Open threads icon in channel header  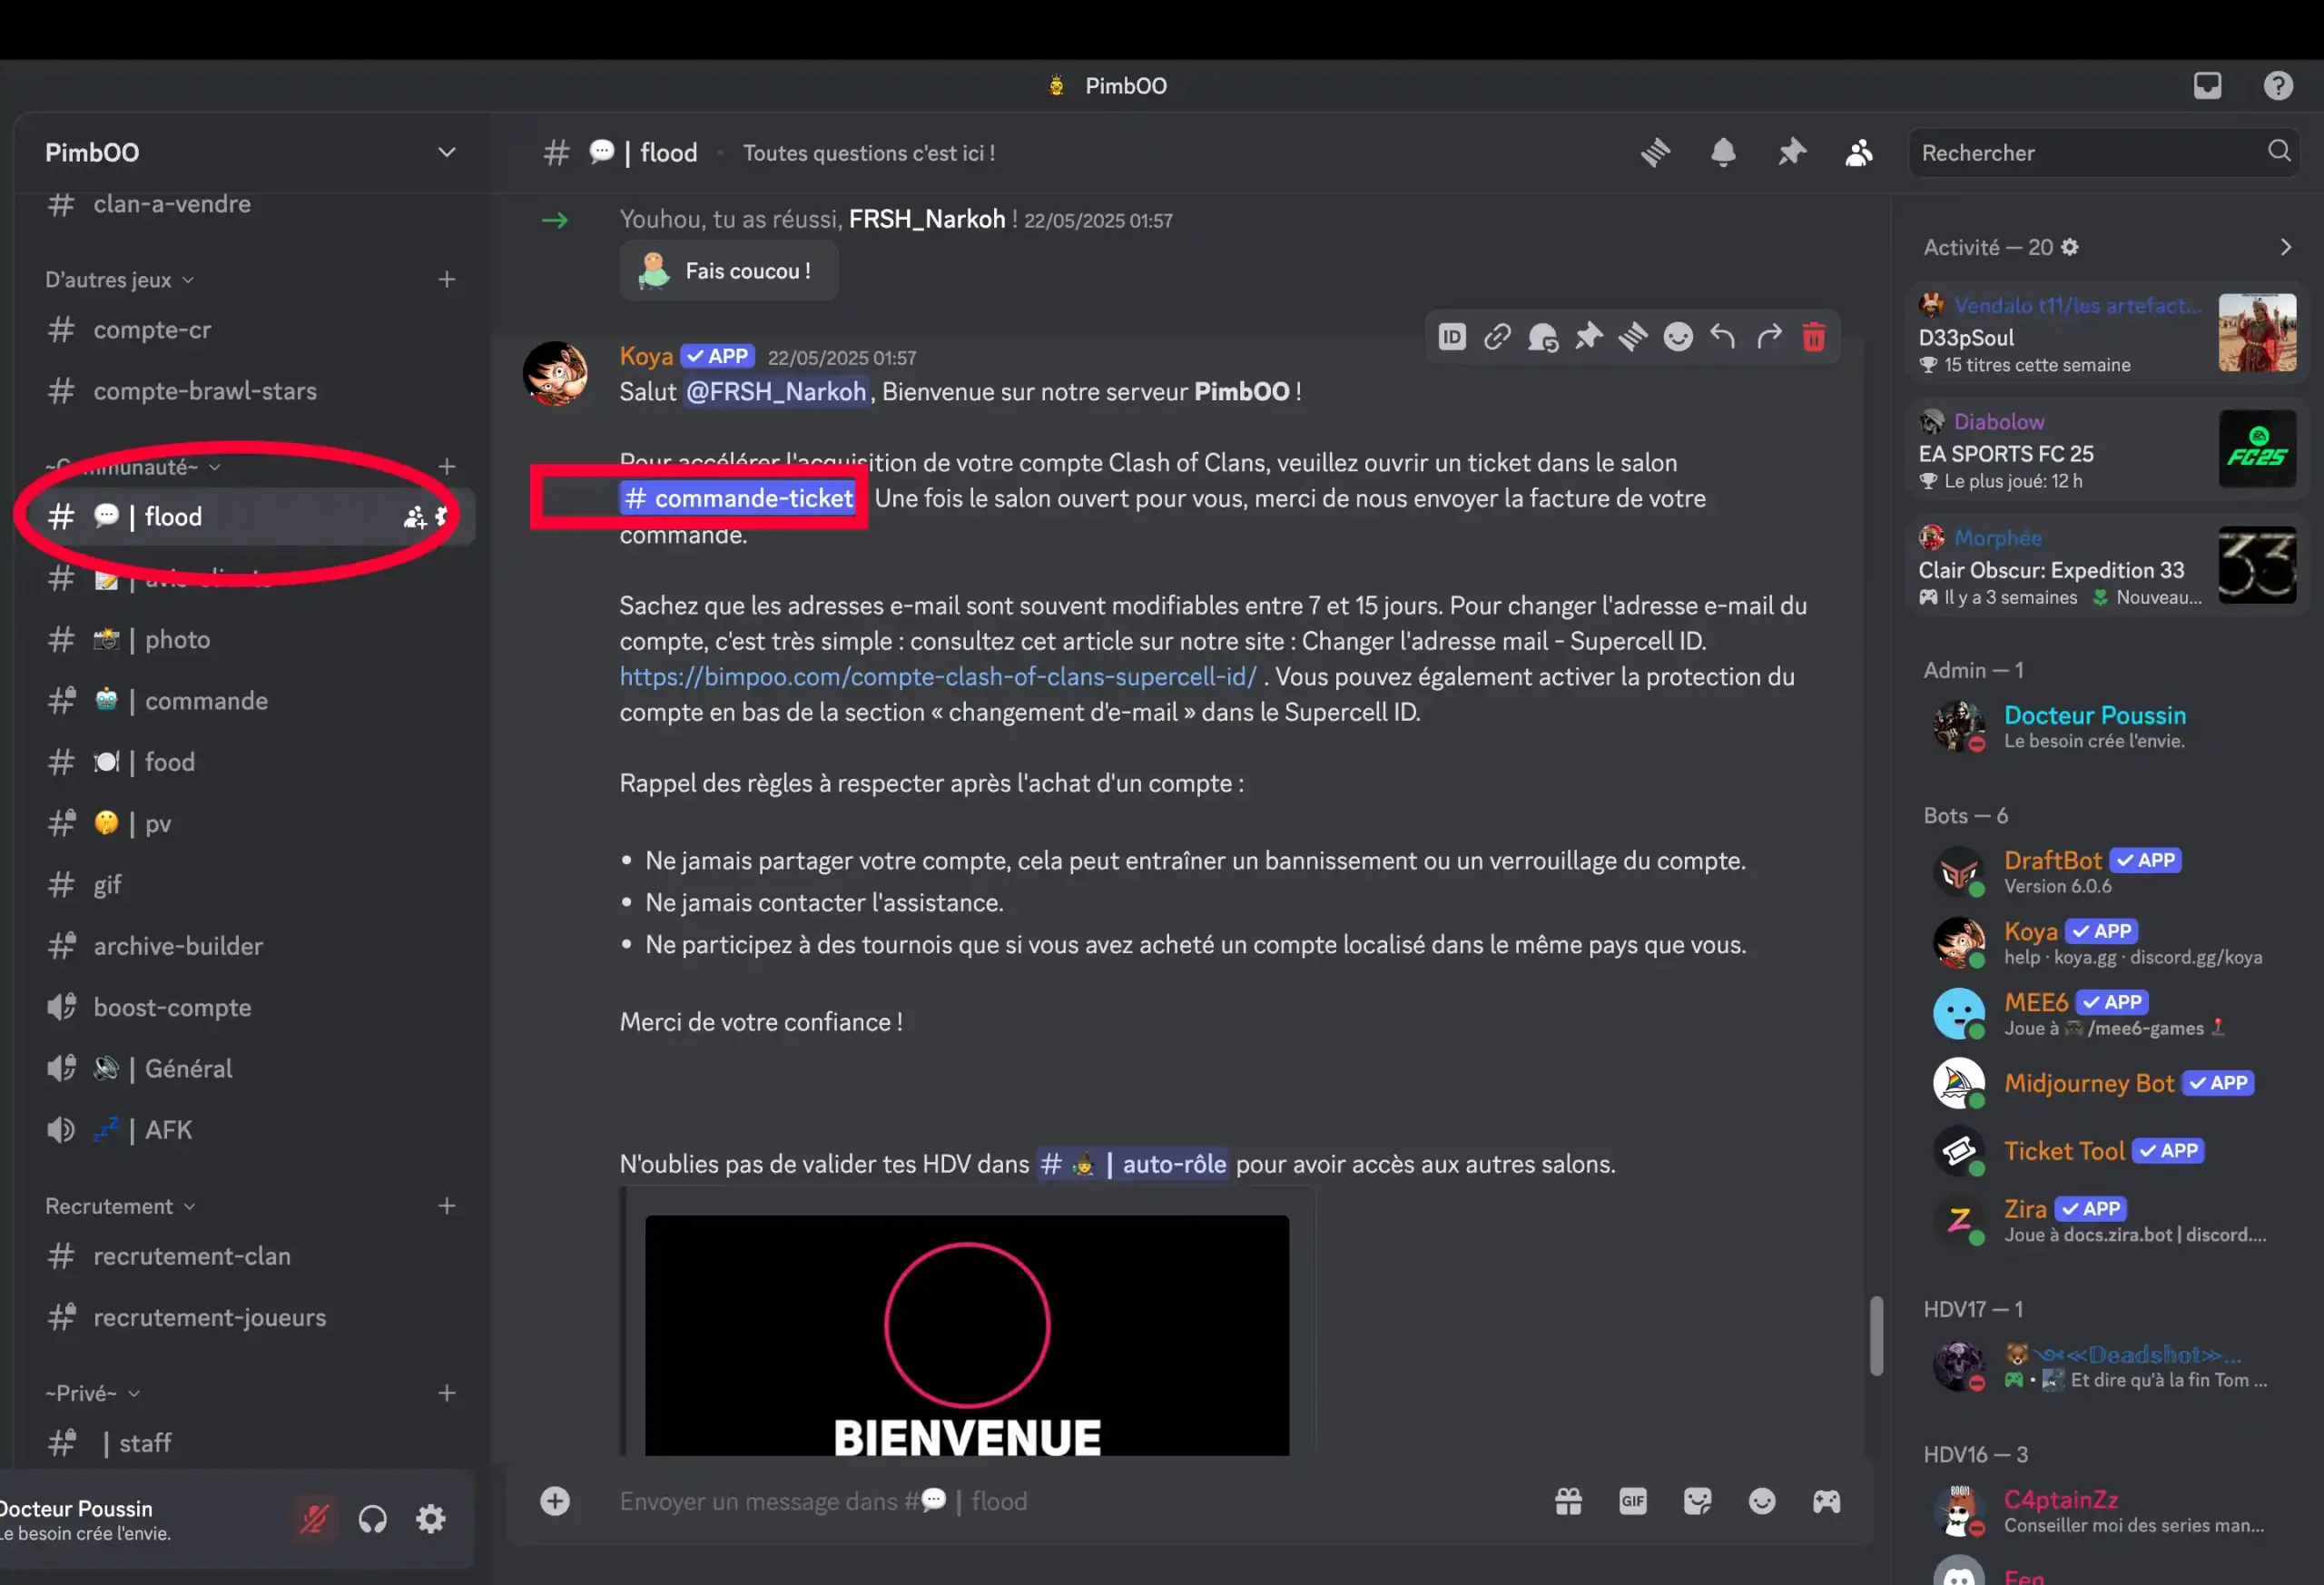(x=1655, y=153)
